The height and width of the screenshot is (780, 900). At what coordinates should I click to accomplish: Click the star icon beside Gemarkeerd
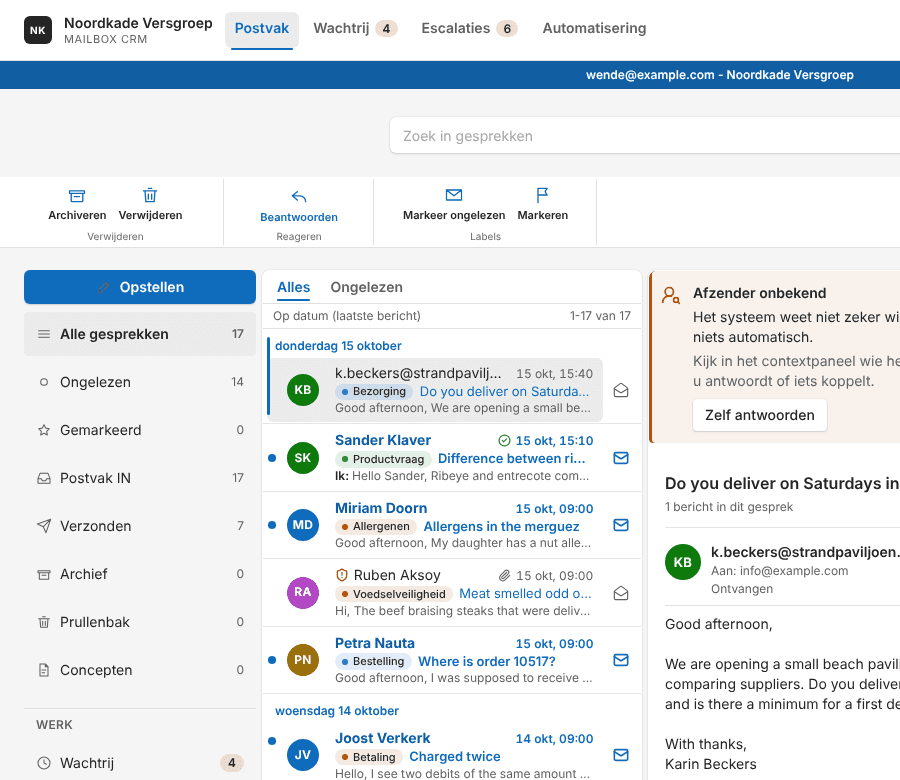tap(44, 430)
